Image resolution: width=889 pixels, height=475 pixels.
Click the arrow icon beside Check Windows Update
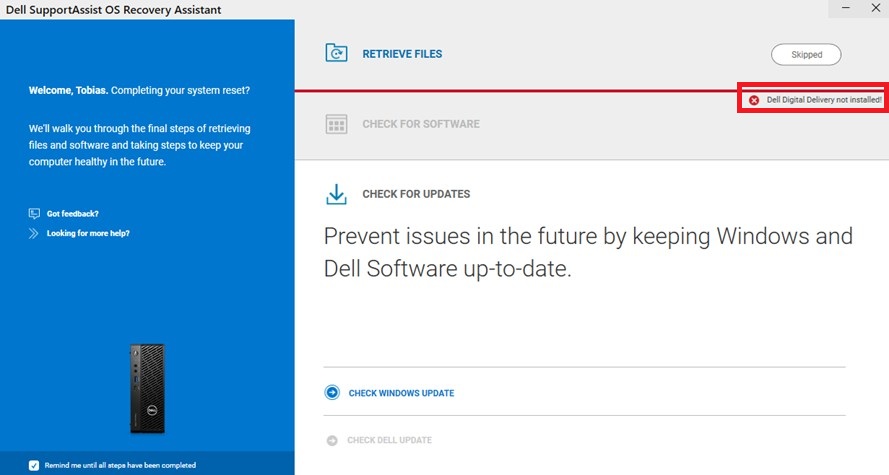332,393
